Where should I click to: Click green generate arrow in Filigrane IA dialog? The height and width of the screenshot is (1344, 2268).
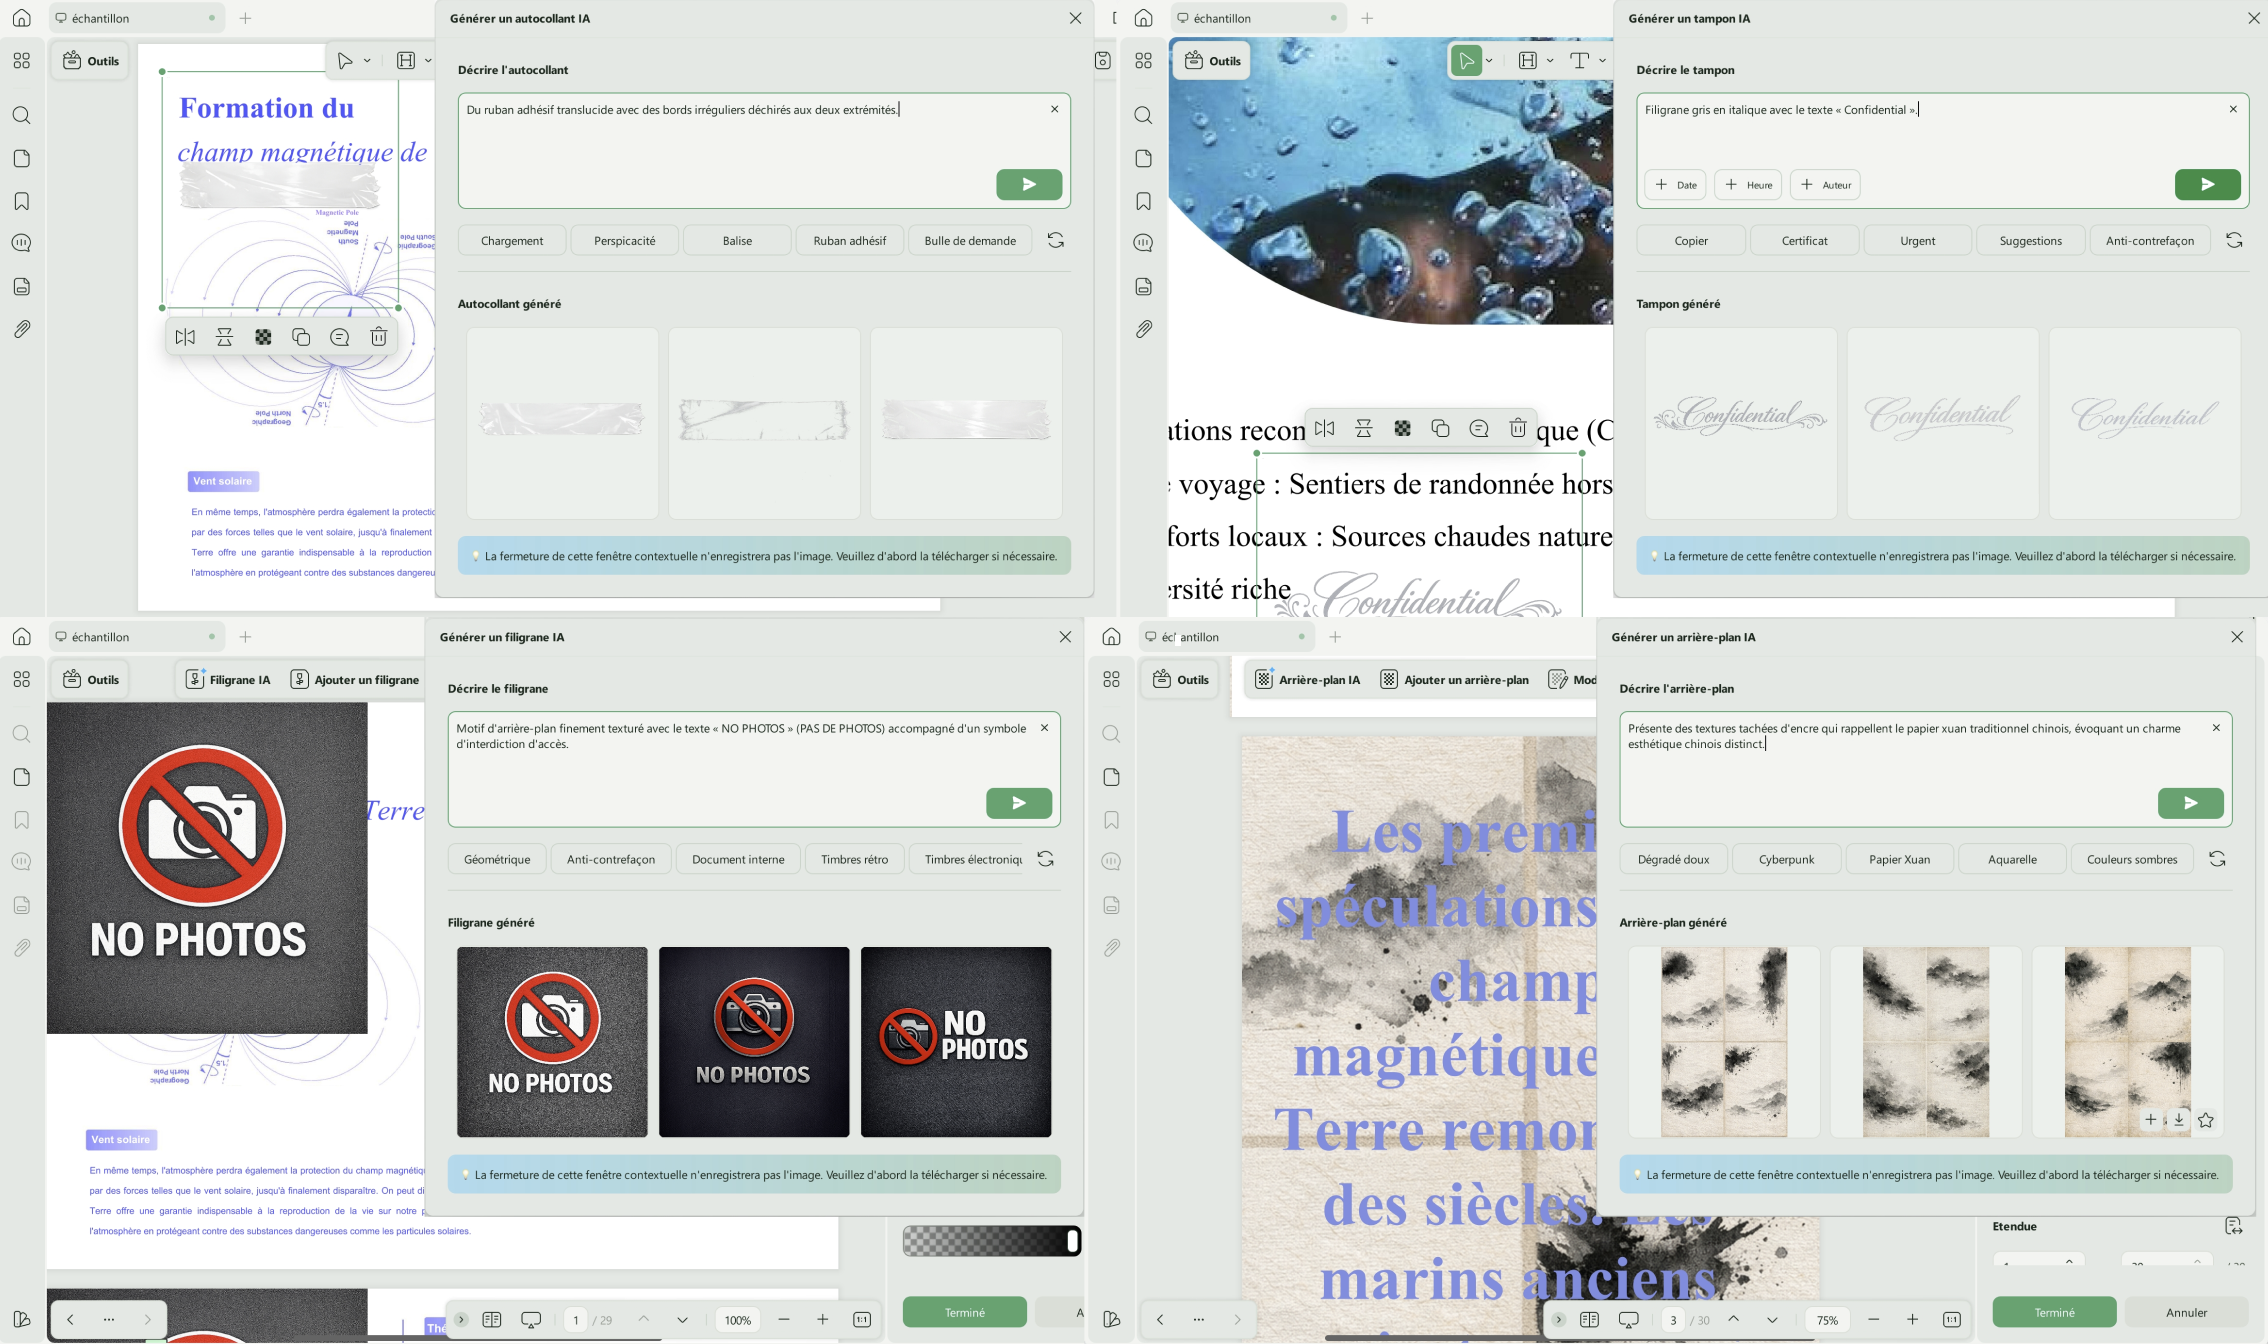[x=1018, y=803]
